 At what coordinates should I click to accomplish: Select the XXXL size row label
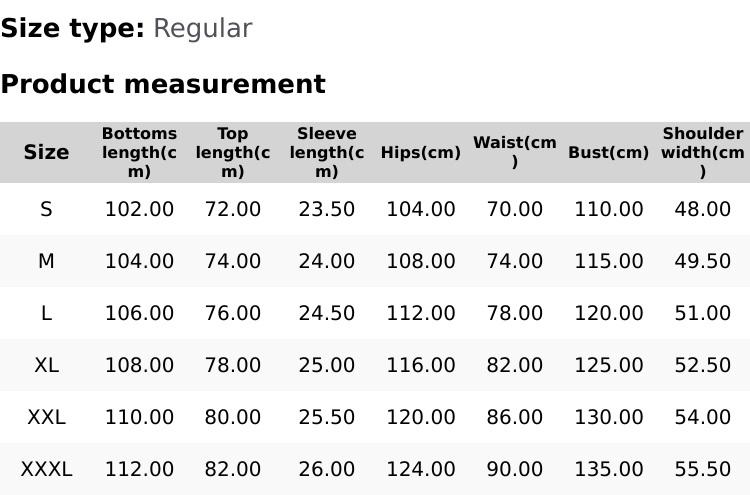tap(46, 469)
